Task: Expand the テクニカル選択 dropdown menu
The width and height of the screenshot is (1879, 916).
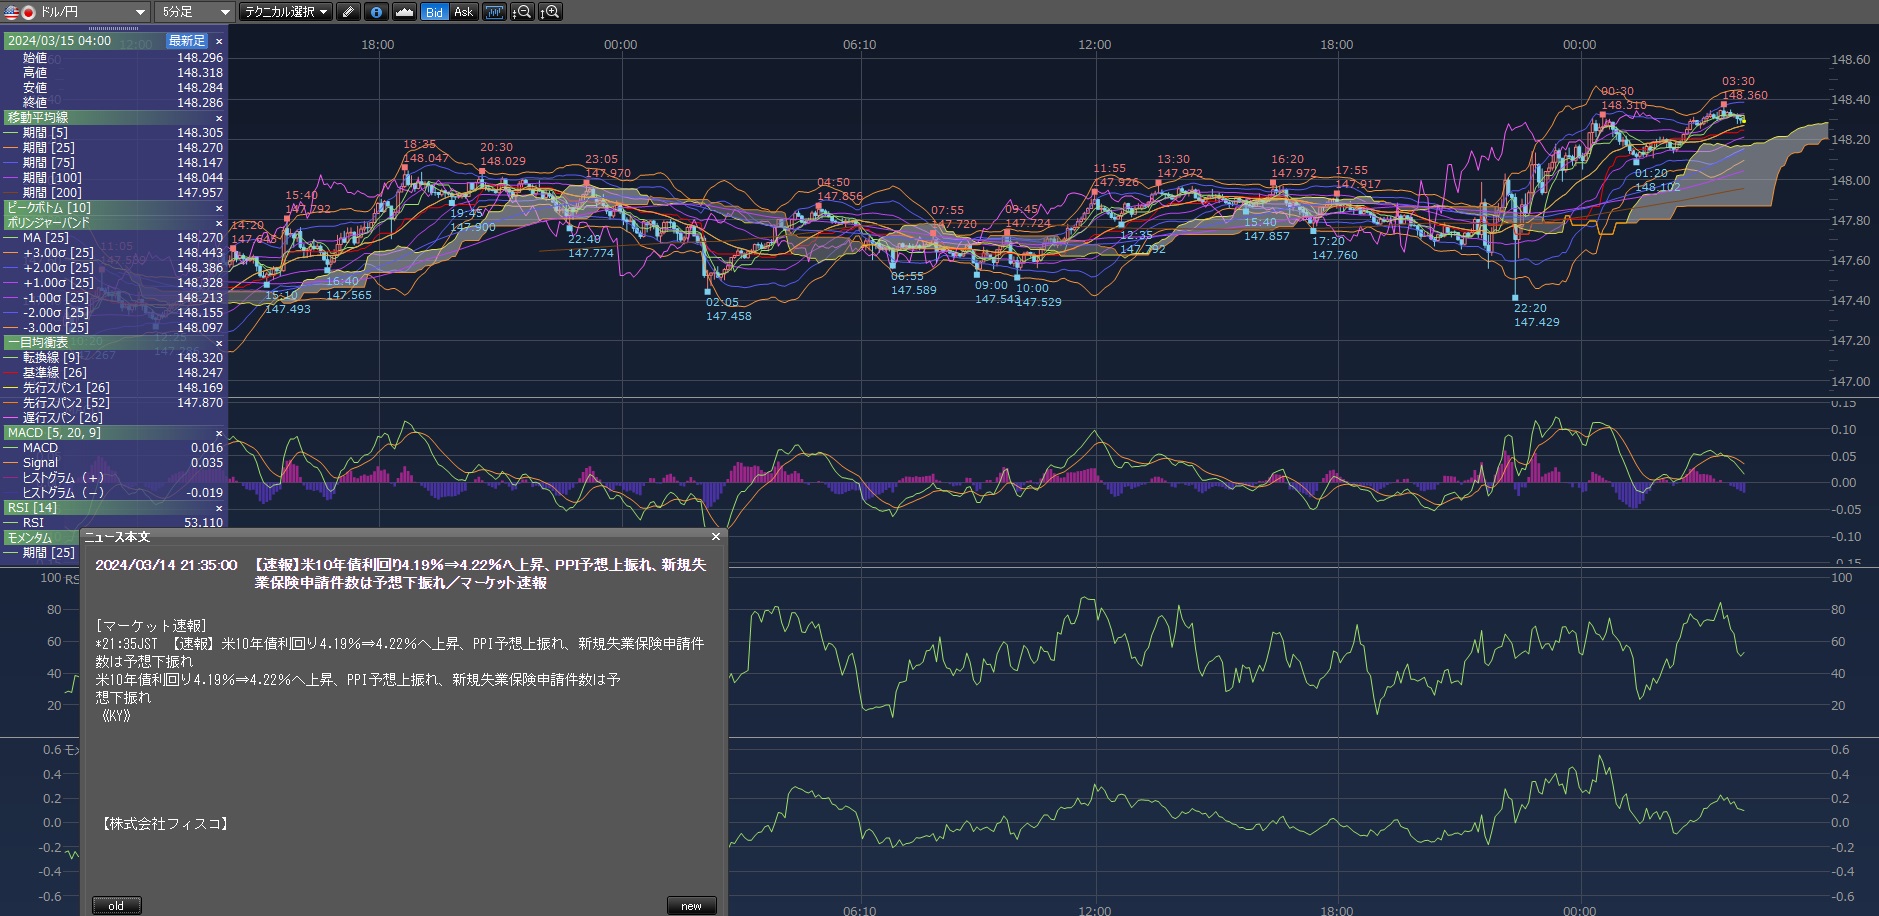Action: pos(285,12)
